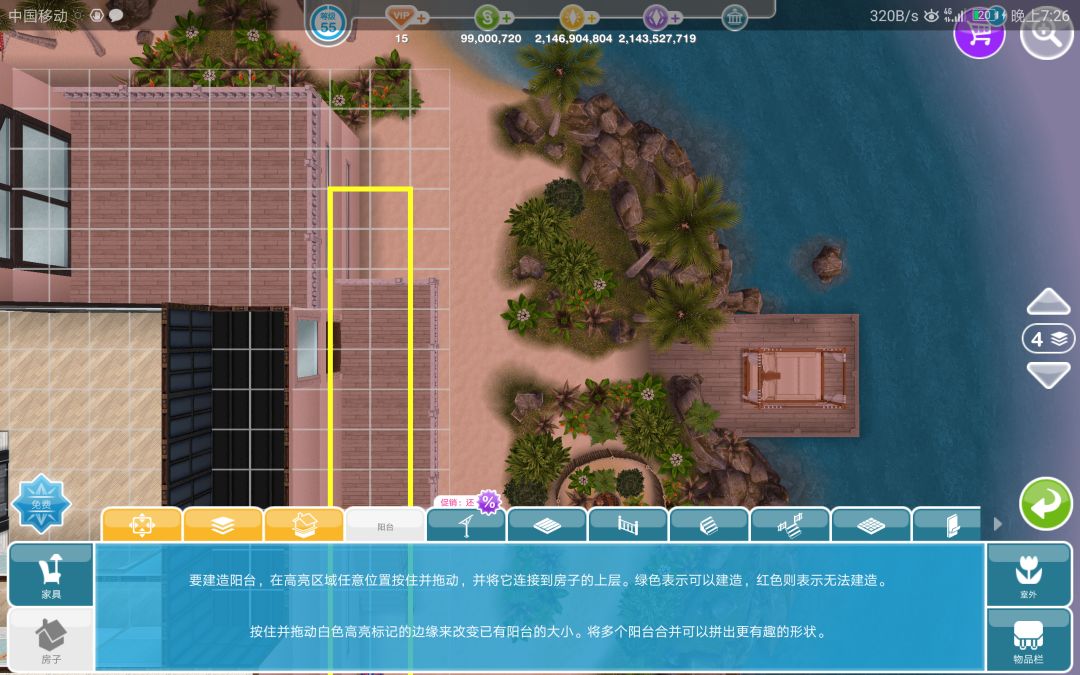Tap the small rock in the sea

(827, 262)
